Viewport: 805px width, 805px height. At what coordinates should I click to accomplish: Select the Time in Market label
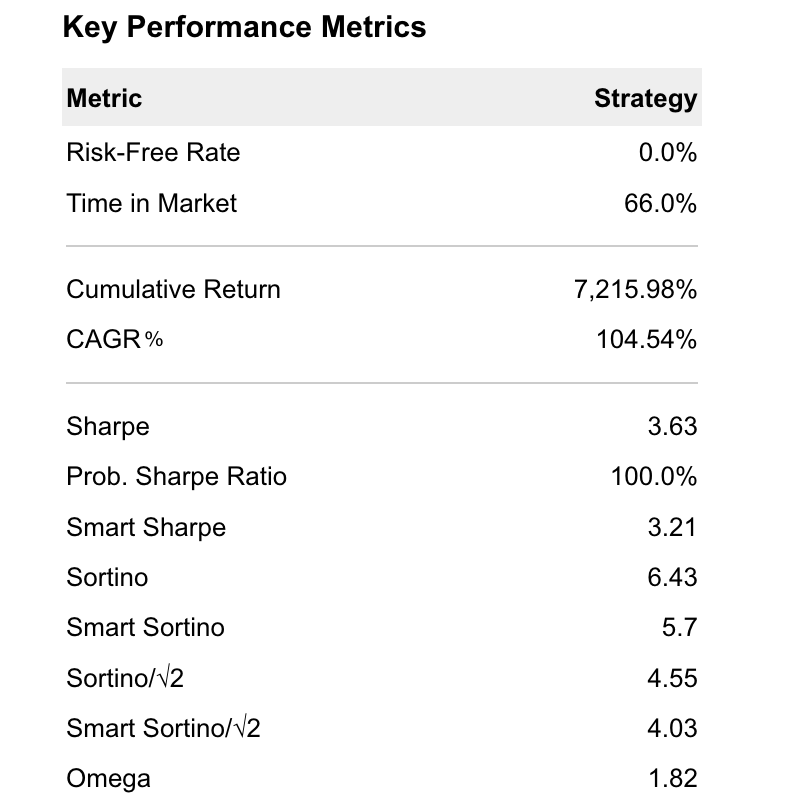coord(151,204)
